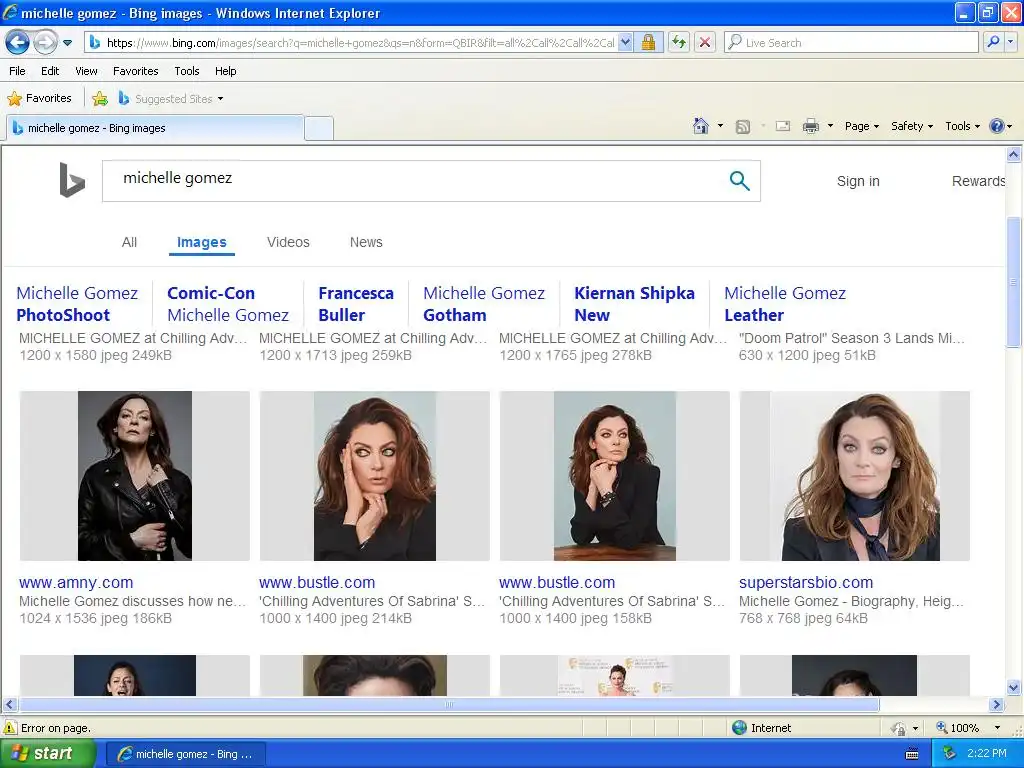Switch to the News search tab
The width and height of the screenshot is (1024, 768).
(x=366, y=242)
